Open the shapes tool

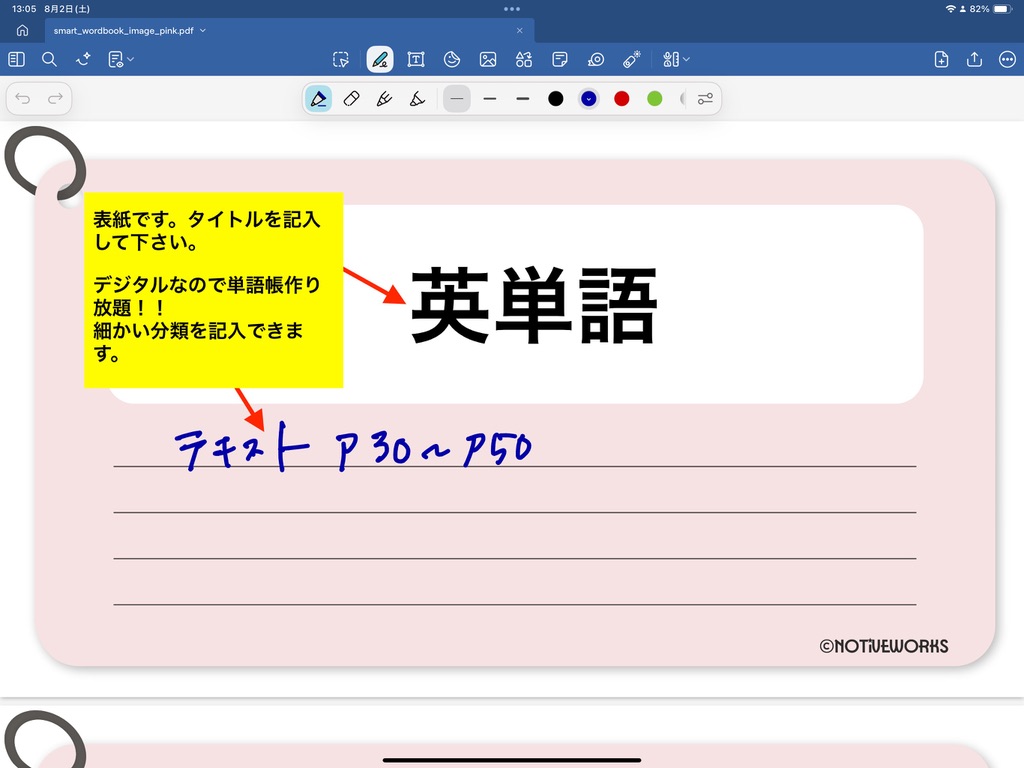click(x=524, y=59)
